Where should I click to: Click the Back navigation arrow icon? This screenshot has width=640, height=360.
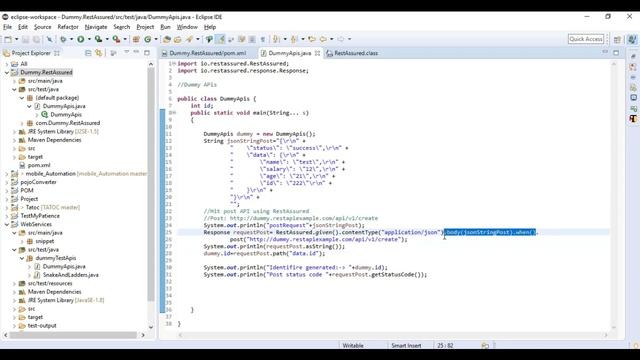(323, 39)
